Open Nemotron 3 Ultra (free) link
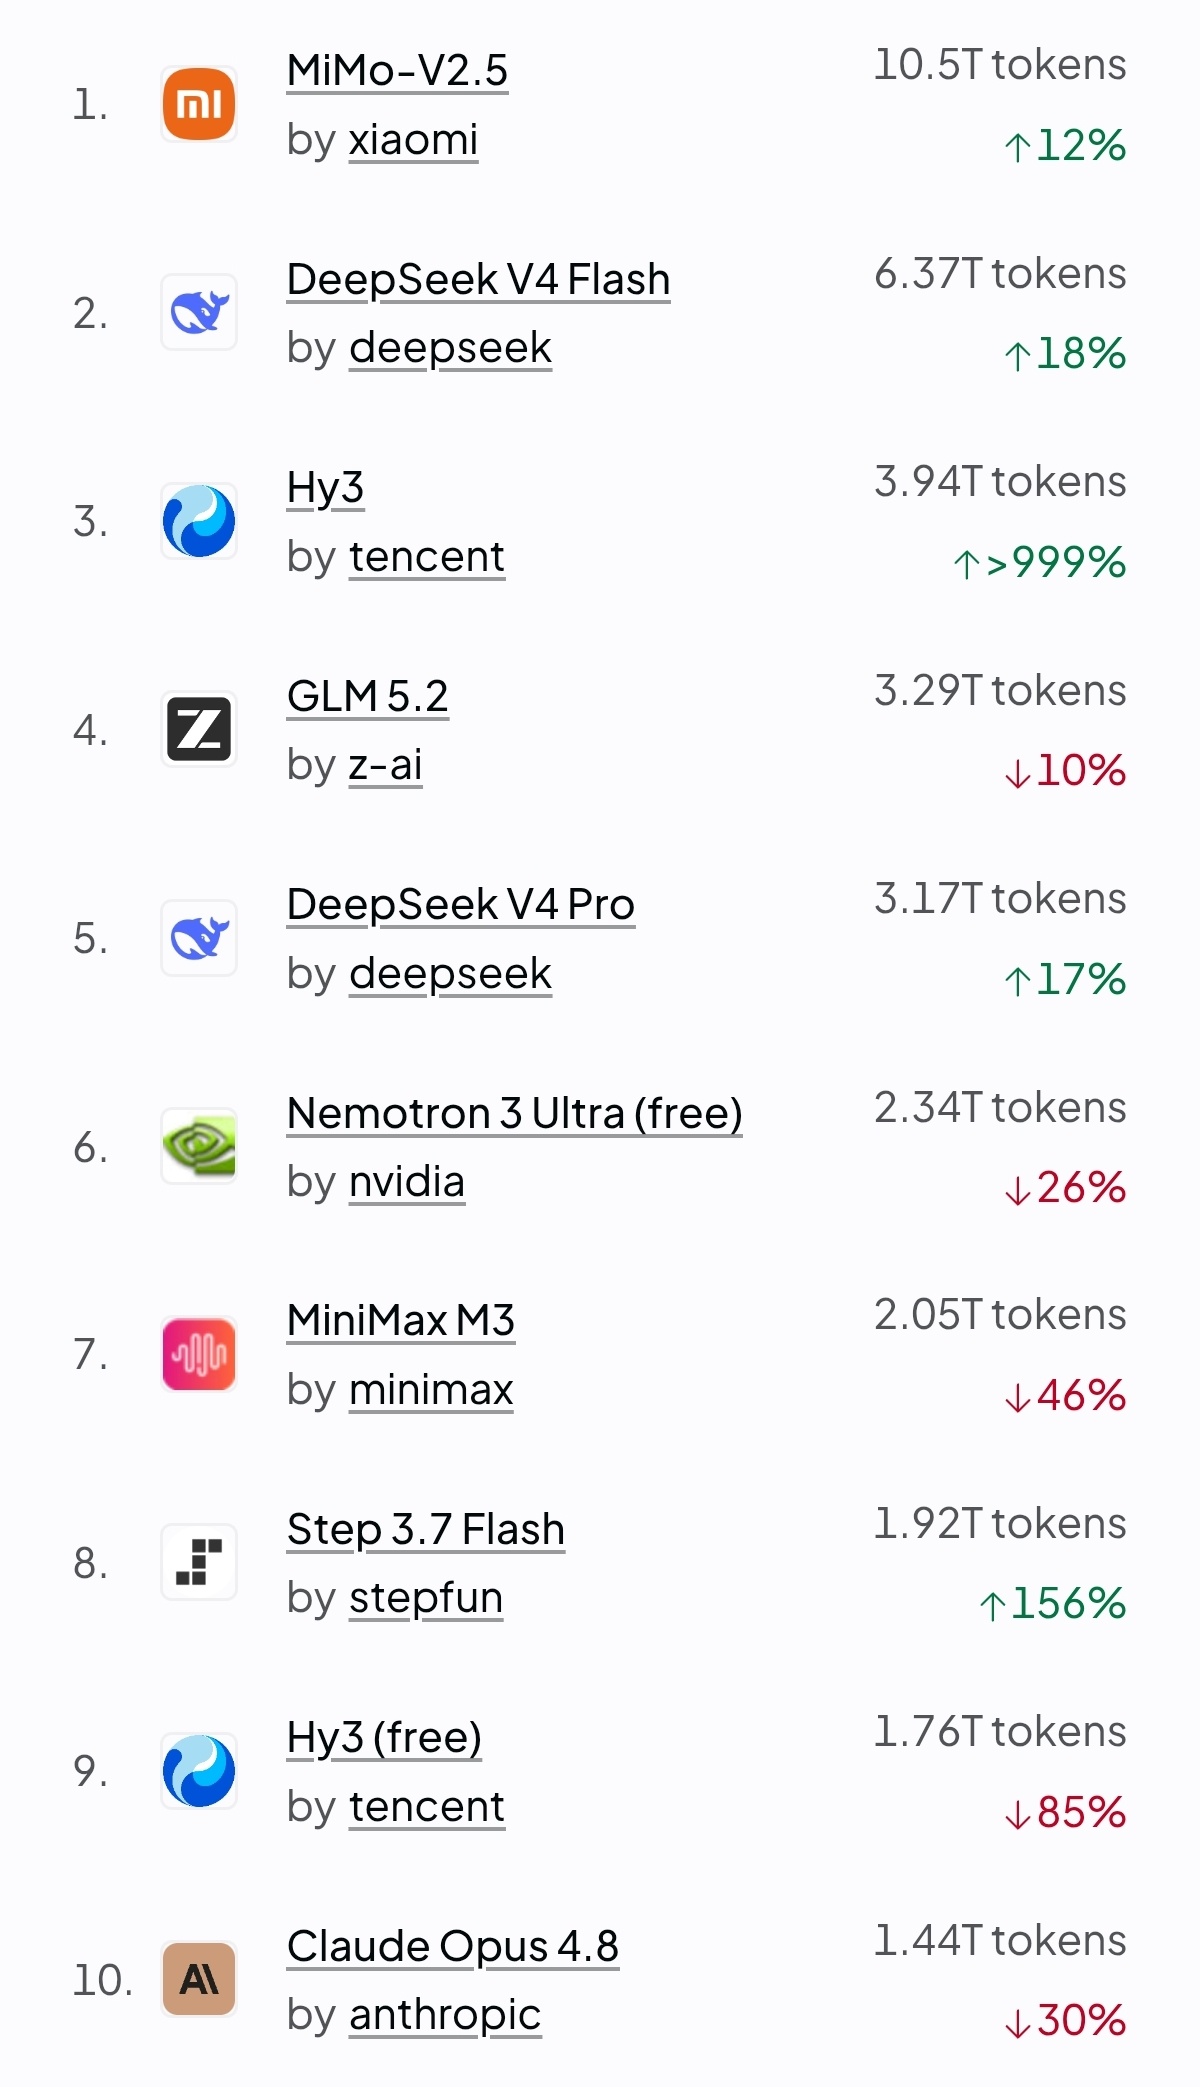 (x=514, y=1113)
